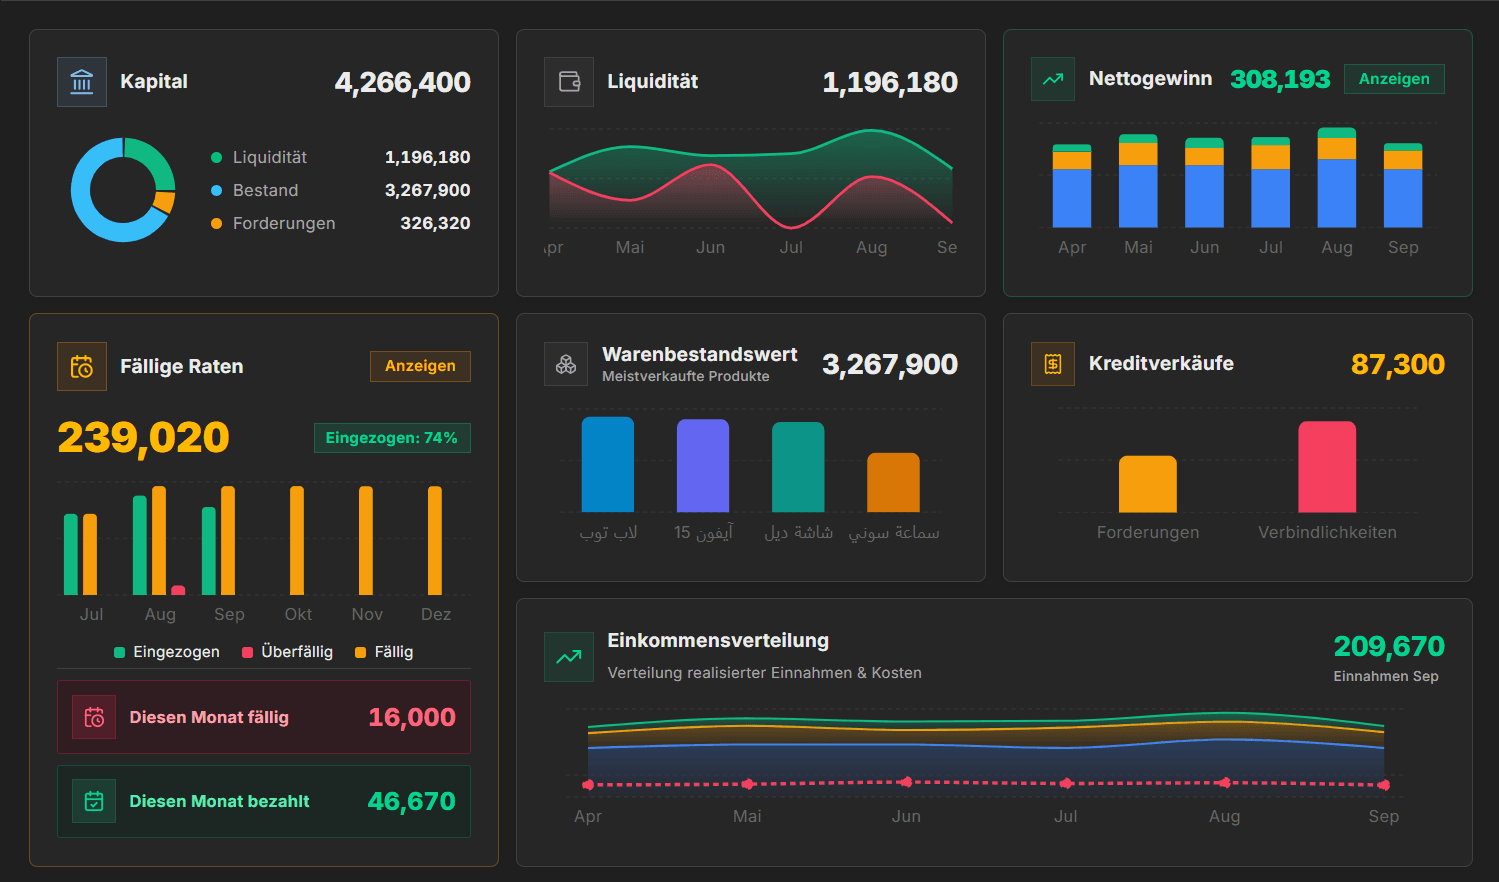Image resolution: width=1499 pixels, height=882 pixels.
Task: Click the Kreditverkäufe receipt dollar icon
Action: pos(1053,364)
